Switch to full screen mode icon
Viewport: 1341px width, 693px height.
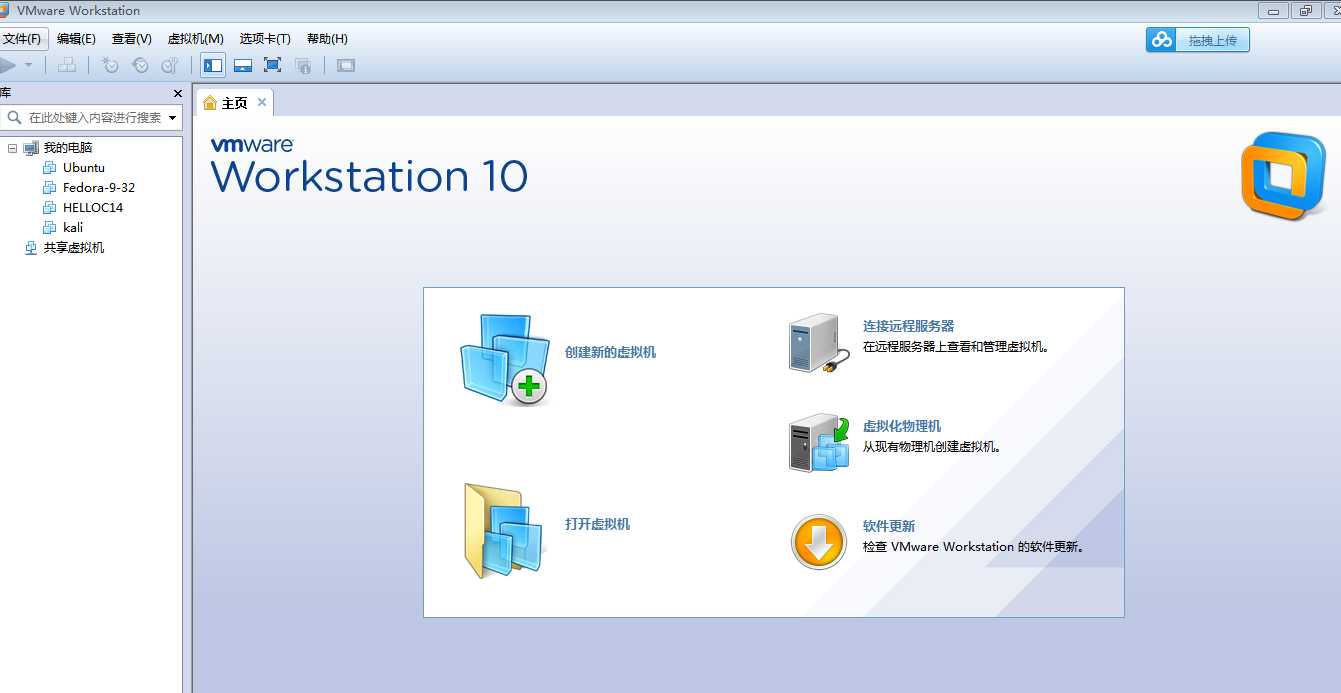point(272,65)
